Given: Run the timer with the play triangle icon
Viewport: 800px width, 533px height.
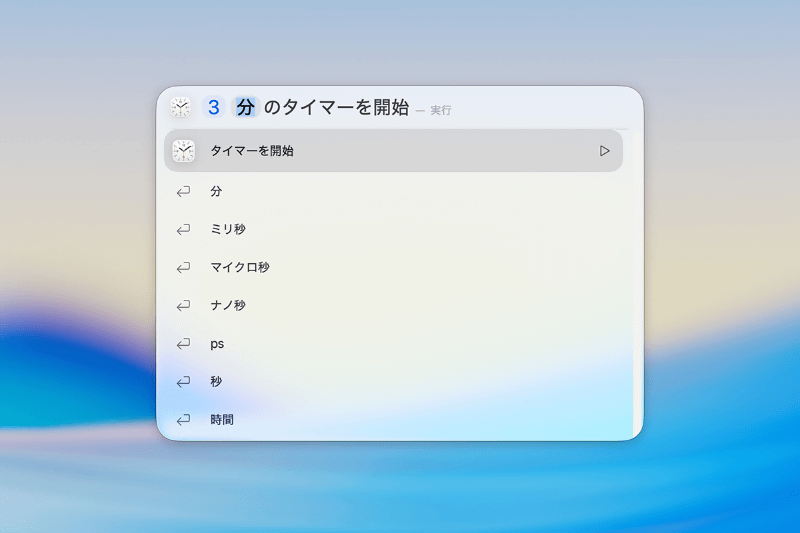Looking at the screenshot, I should [x=605, y=151].
